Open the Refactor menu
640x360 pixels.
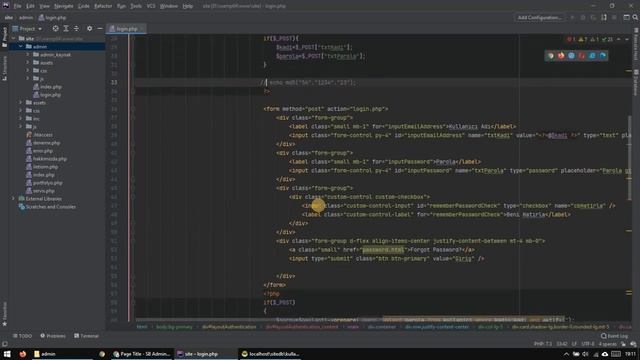pos(103,6)
